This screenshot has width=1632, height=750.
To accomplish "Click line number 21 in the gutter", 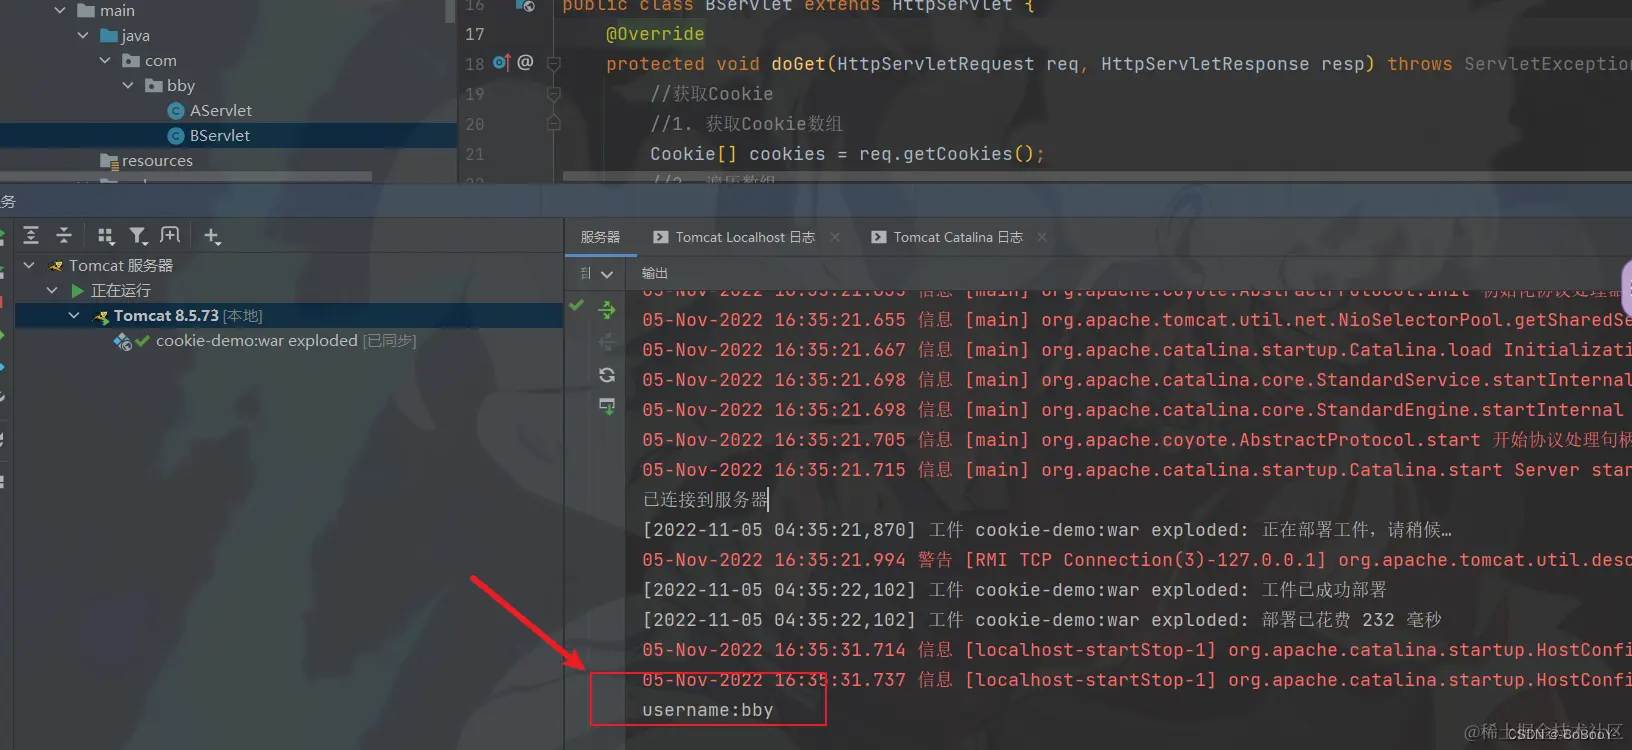I will [475, 154].
